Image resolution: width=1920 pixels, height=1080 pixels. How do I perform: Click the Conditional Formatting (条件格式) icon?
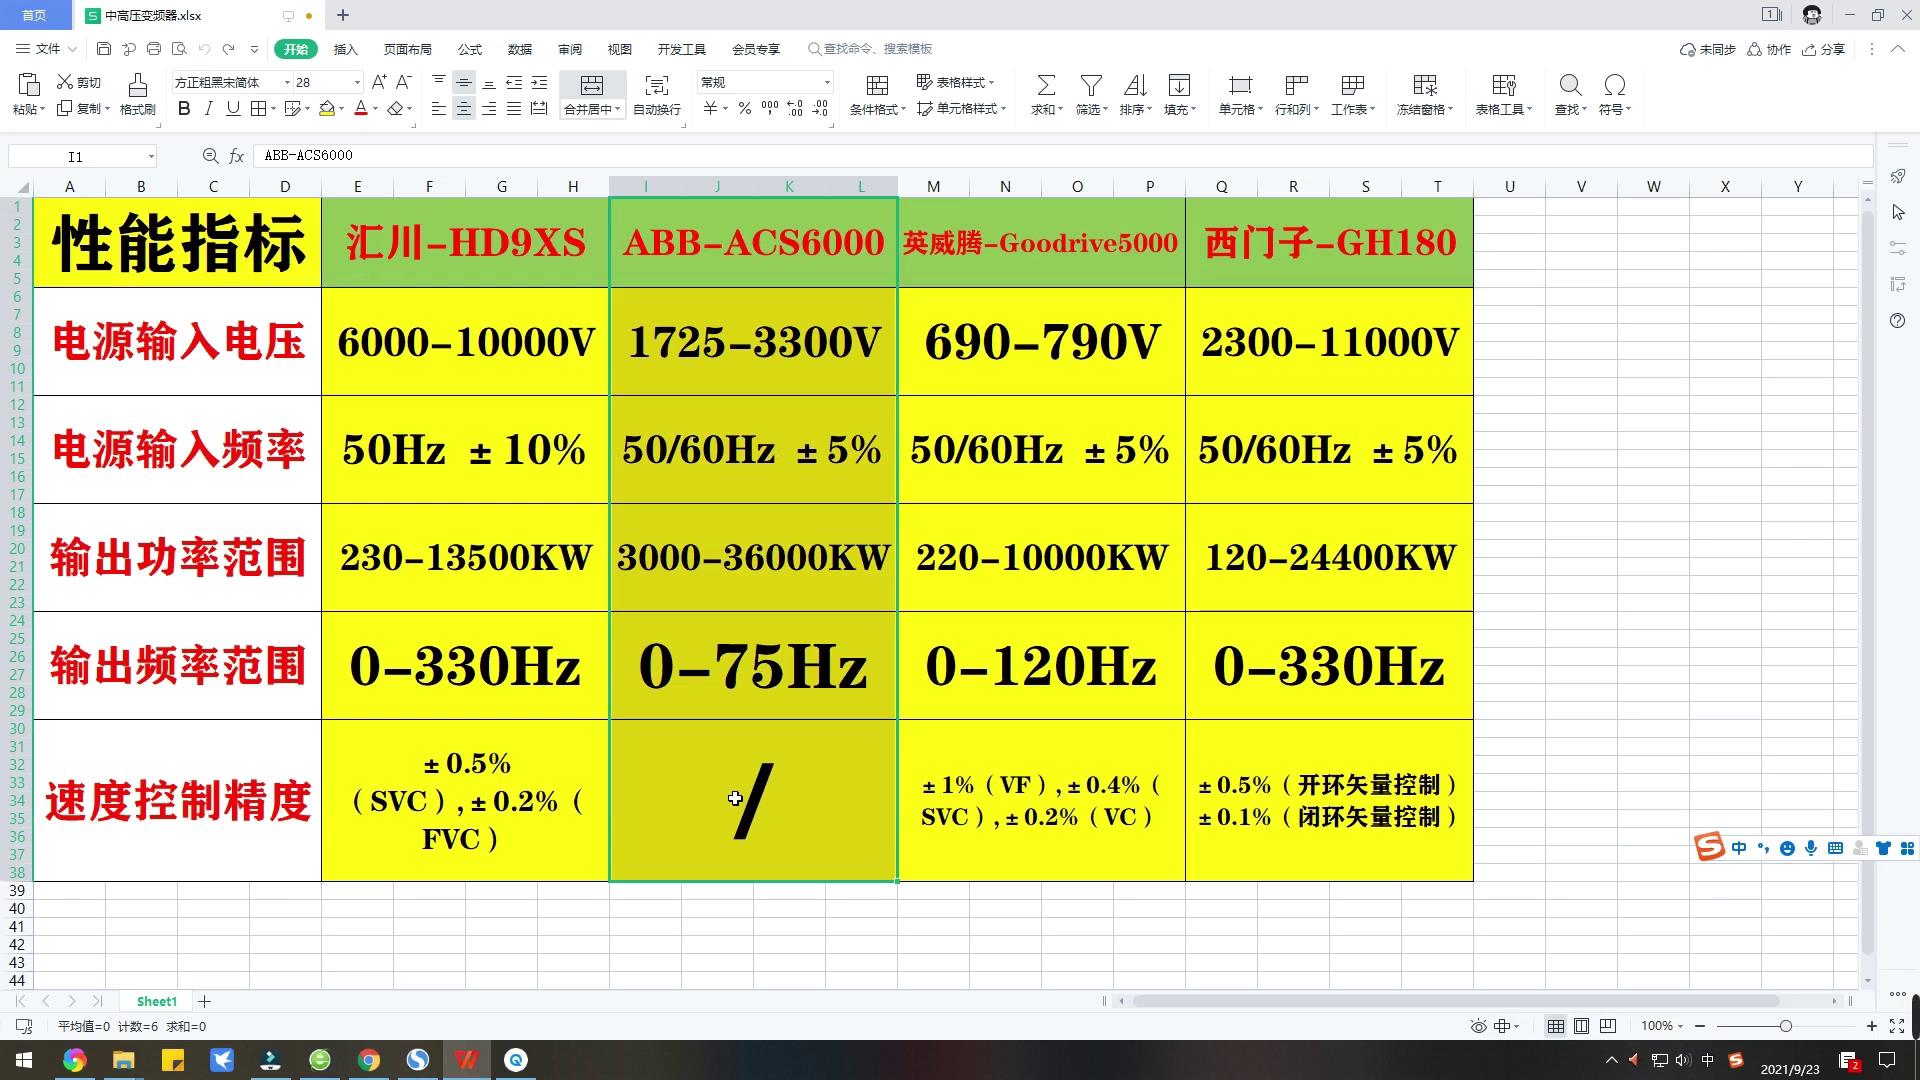(877, 85)
